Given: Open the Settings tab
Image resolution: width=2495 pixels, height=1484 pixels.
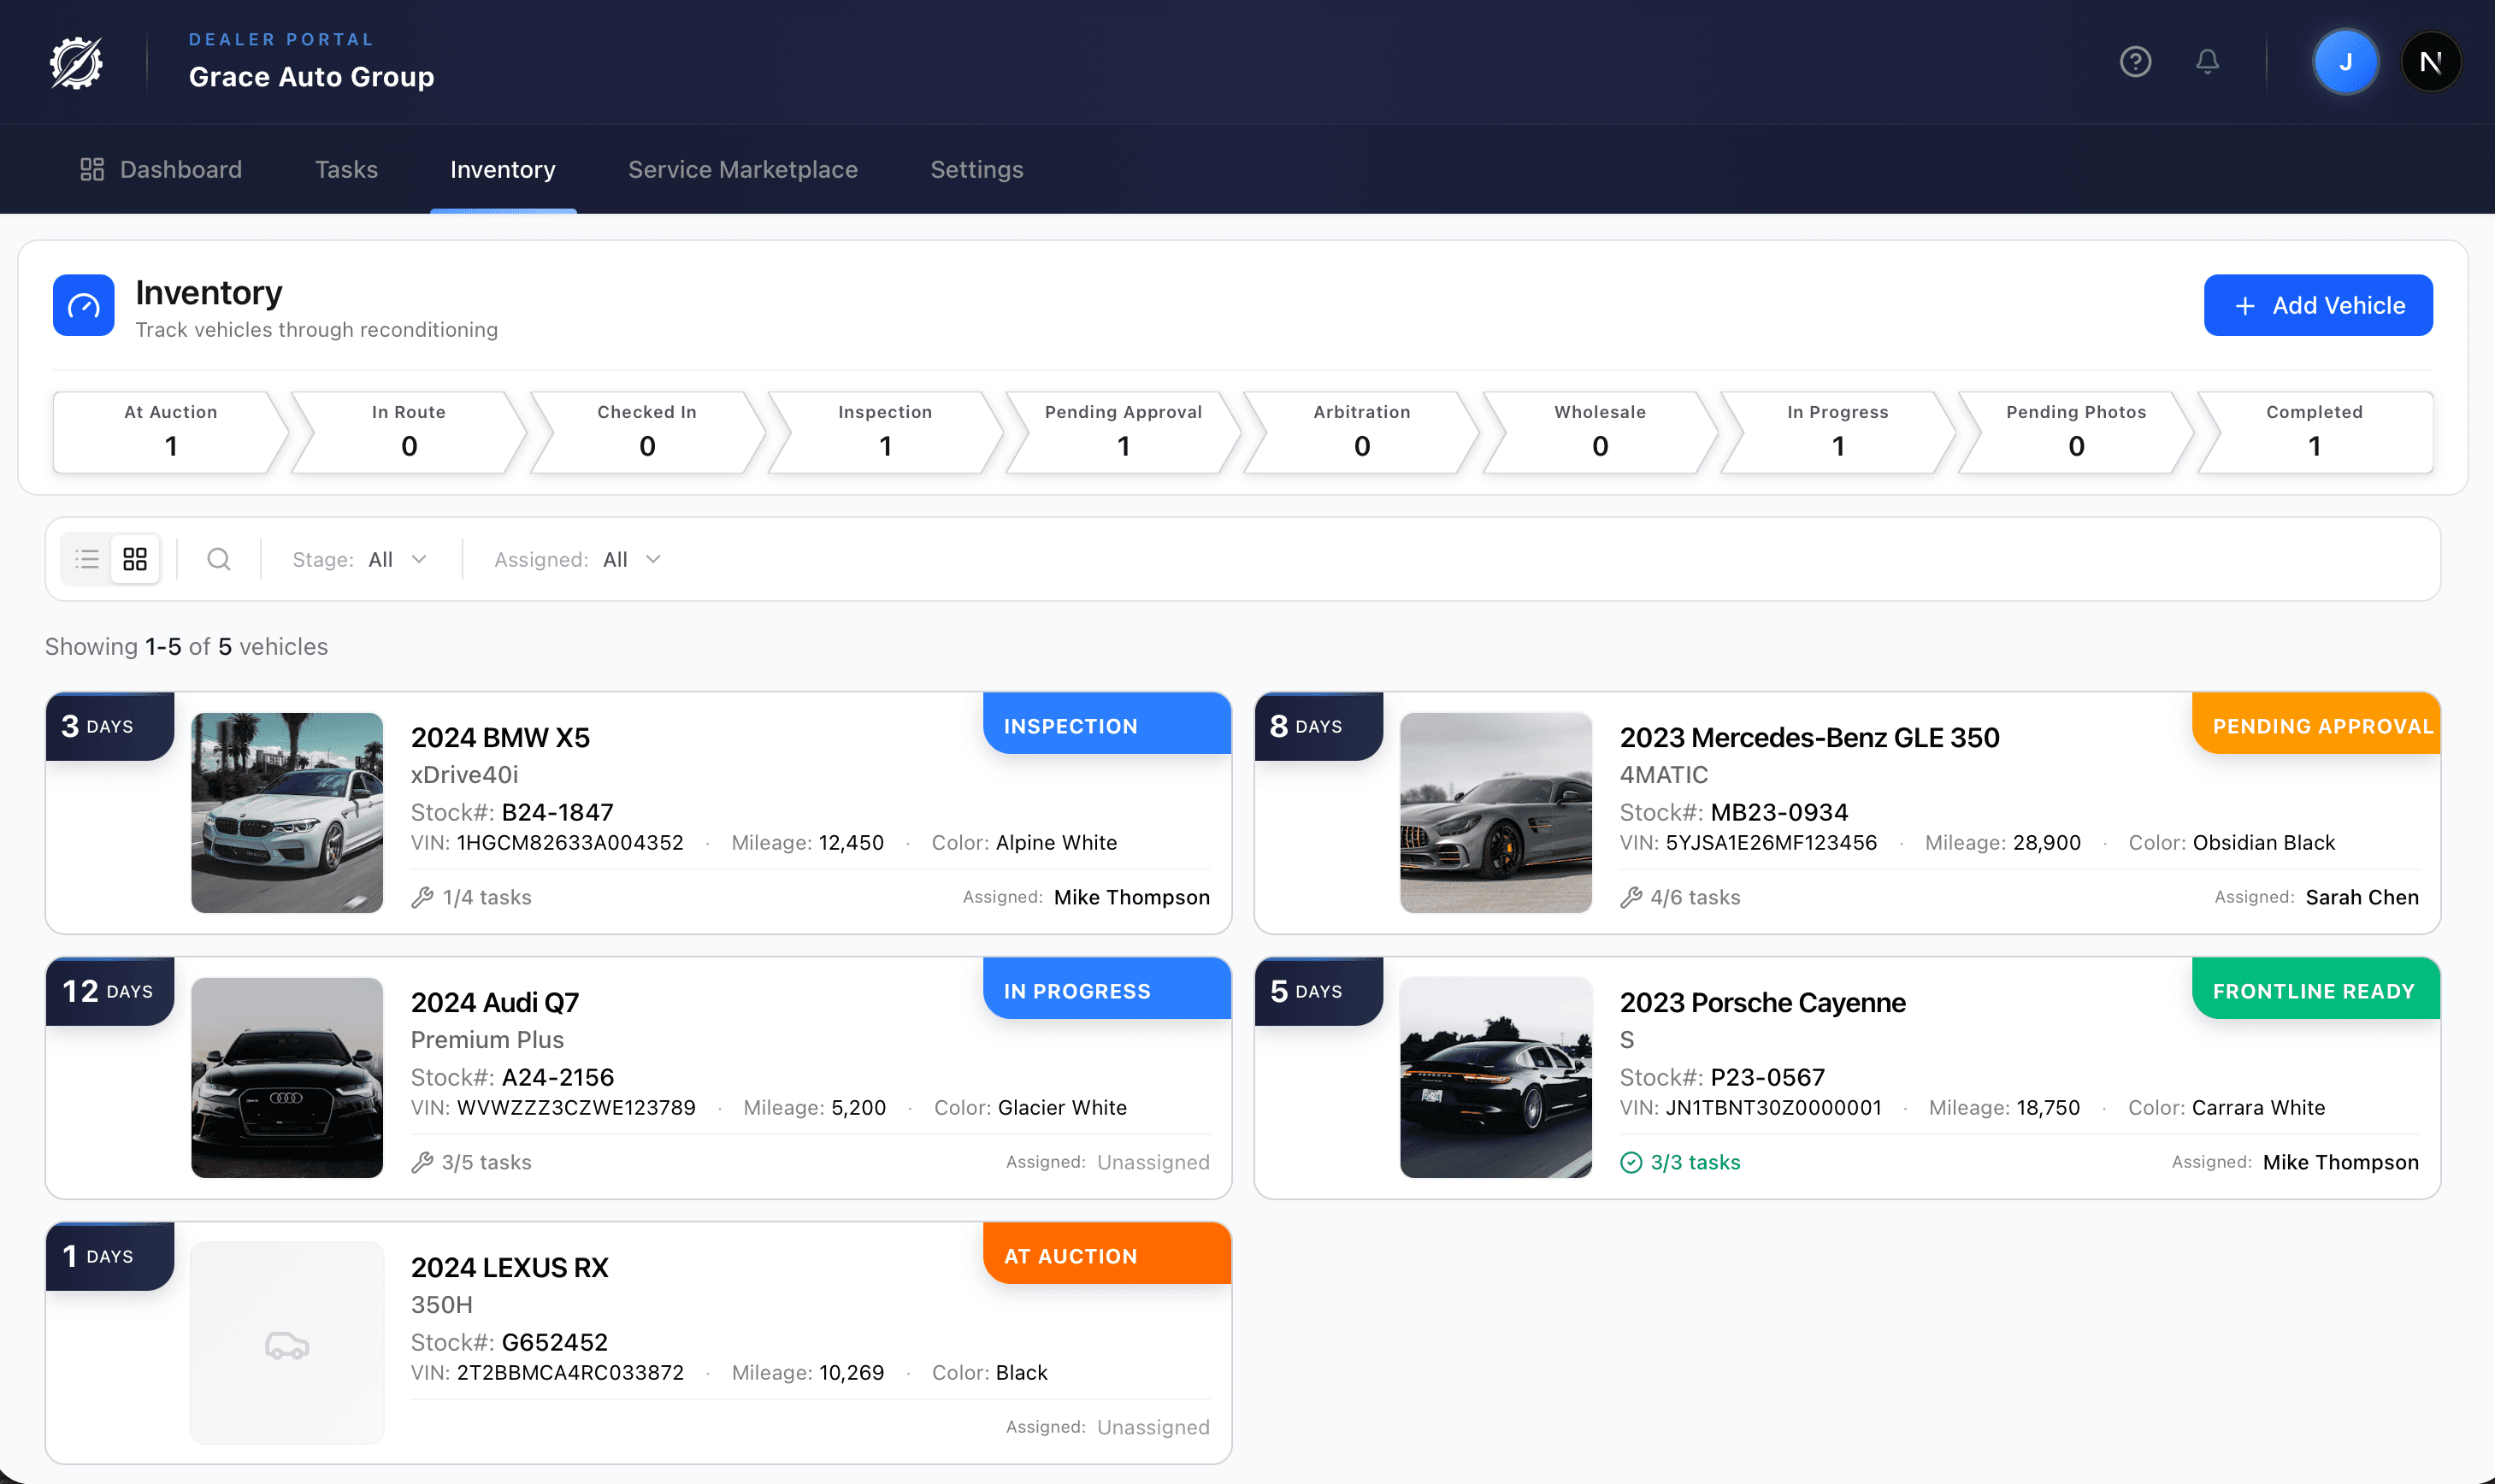Looking at the screenshot, I should (x=977, y=169).
